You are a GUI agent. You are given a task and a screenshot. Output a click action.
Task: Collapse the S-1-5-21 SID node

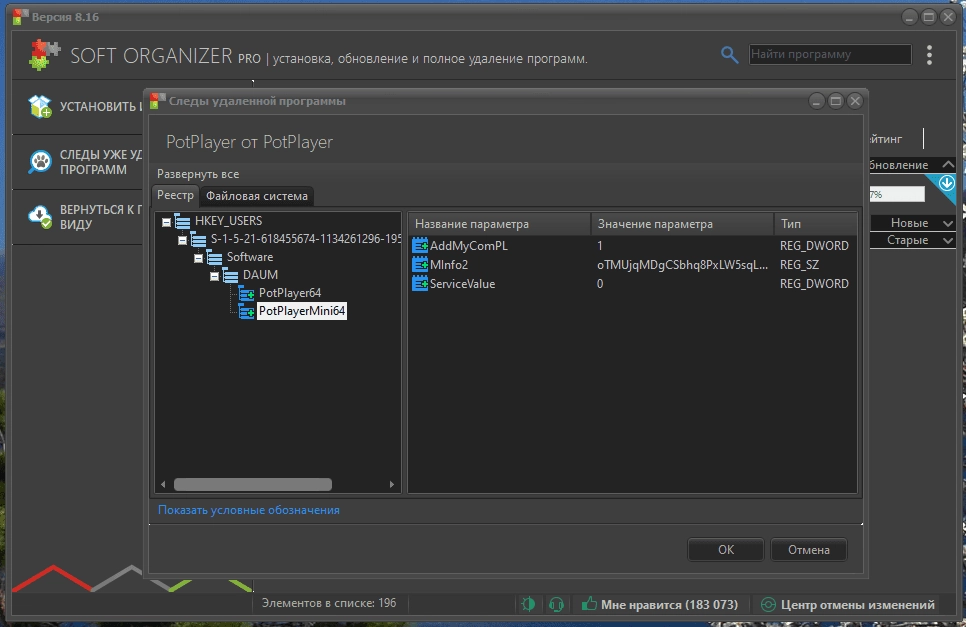point(182,240)
